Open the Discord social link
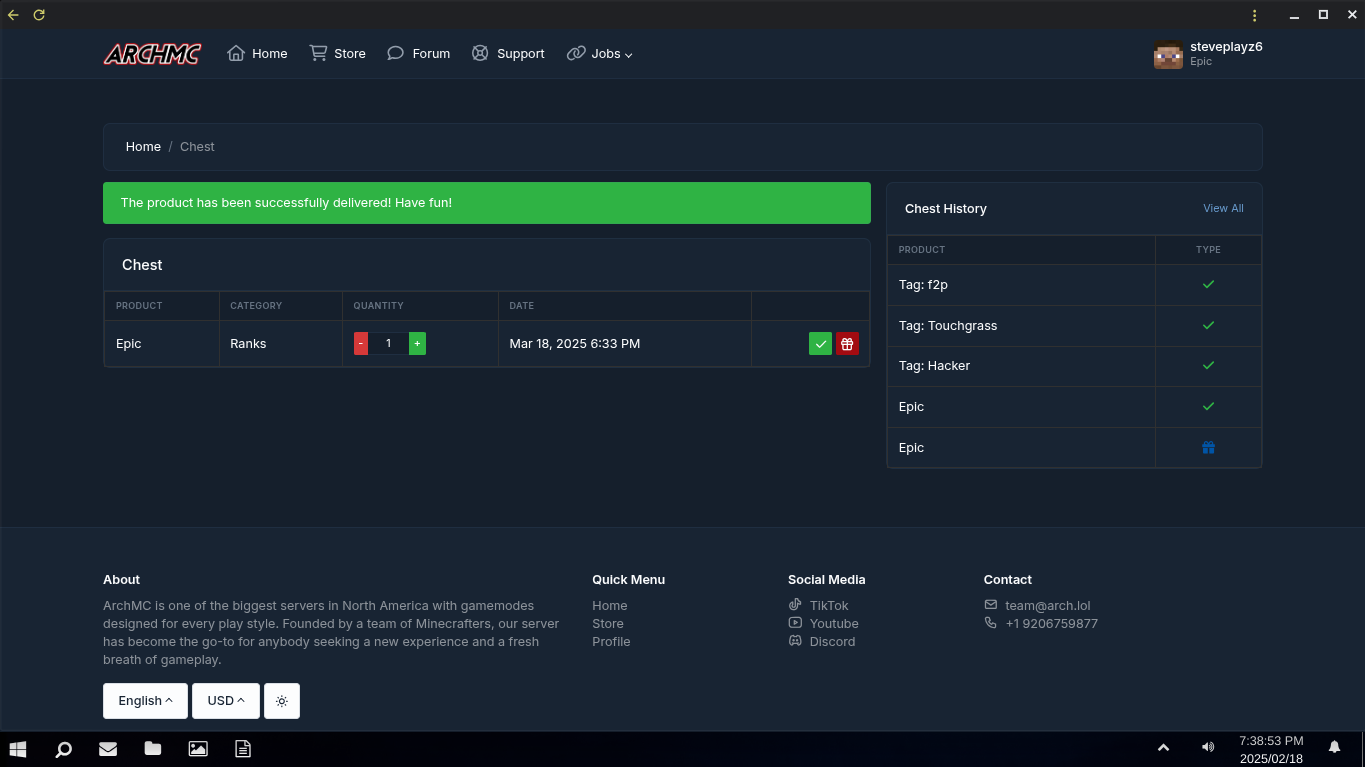The image size is (1365, 767). click(x=821, y=642)
